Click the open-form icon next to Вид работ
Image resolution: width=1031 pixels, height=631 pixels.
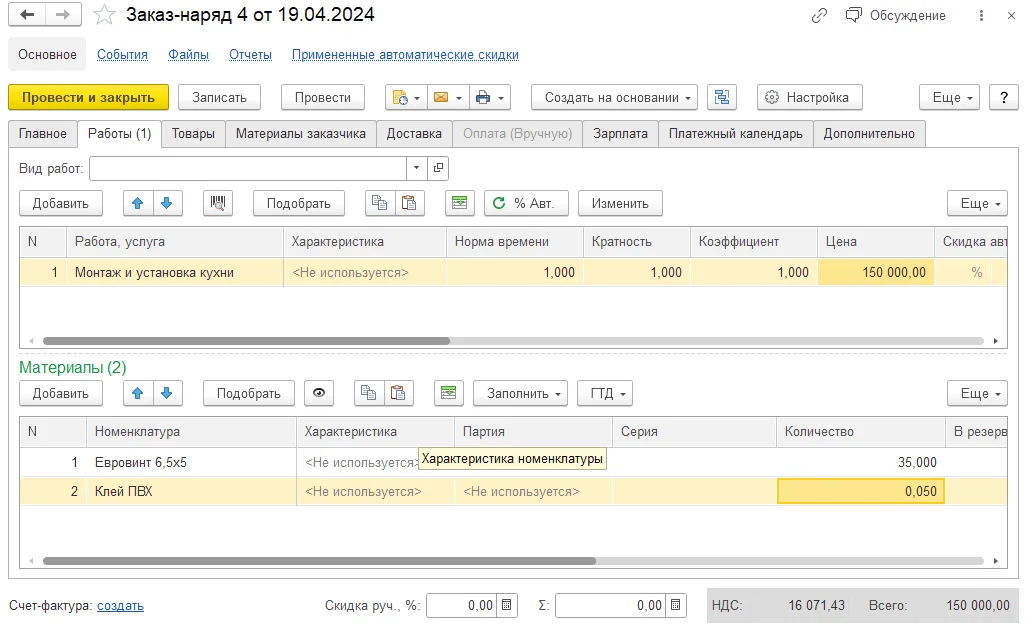[x=438, y=168]
